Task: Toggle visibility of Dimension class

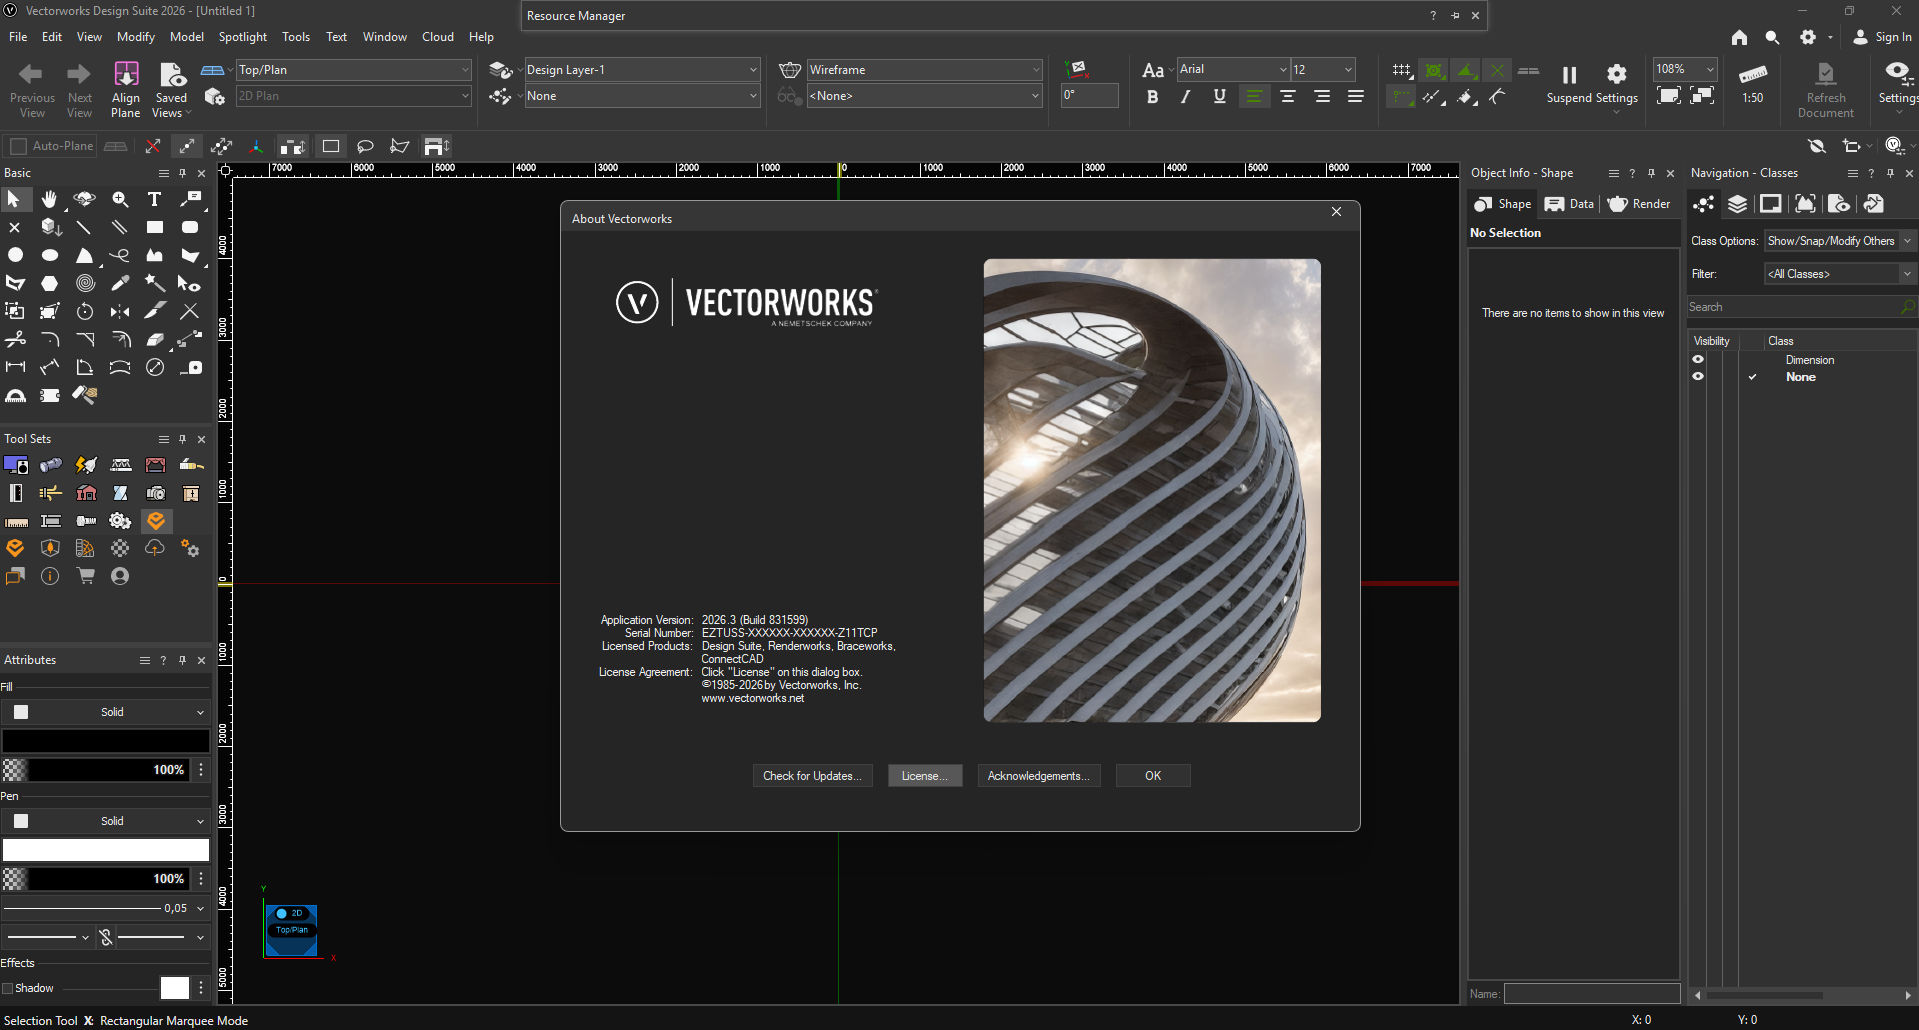Action: click(x=1698, y=360)
